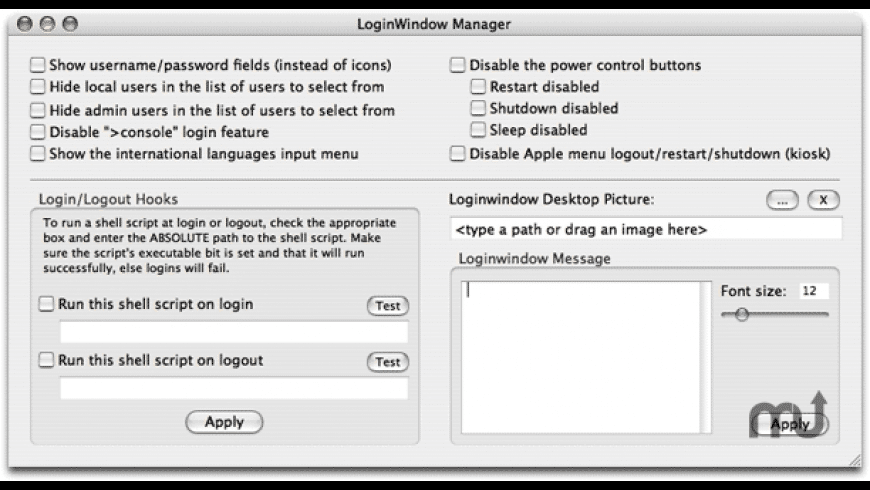
Task: Click the window resize grip corner
Action: point(854,459)
